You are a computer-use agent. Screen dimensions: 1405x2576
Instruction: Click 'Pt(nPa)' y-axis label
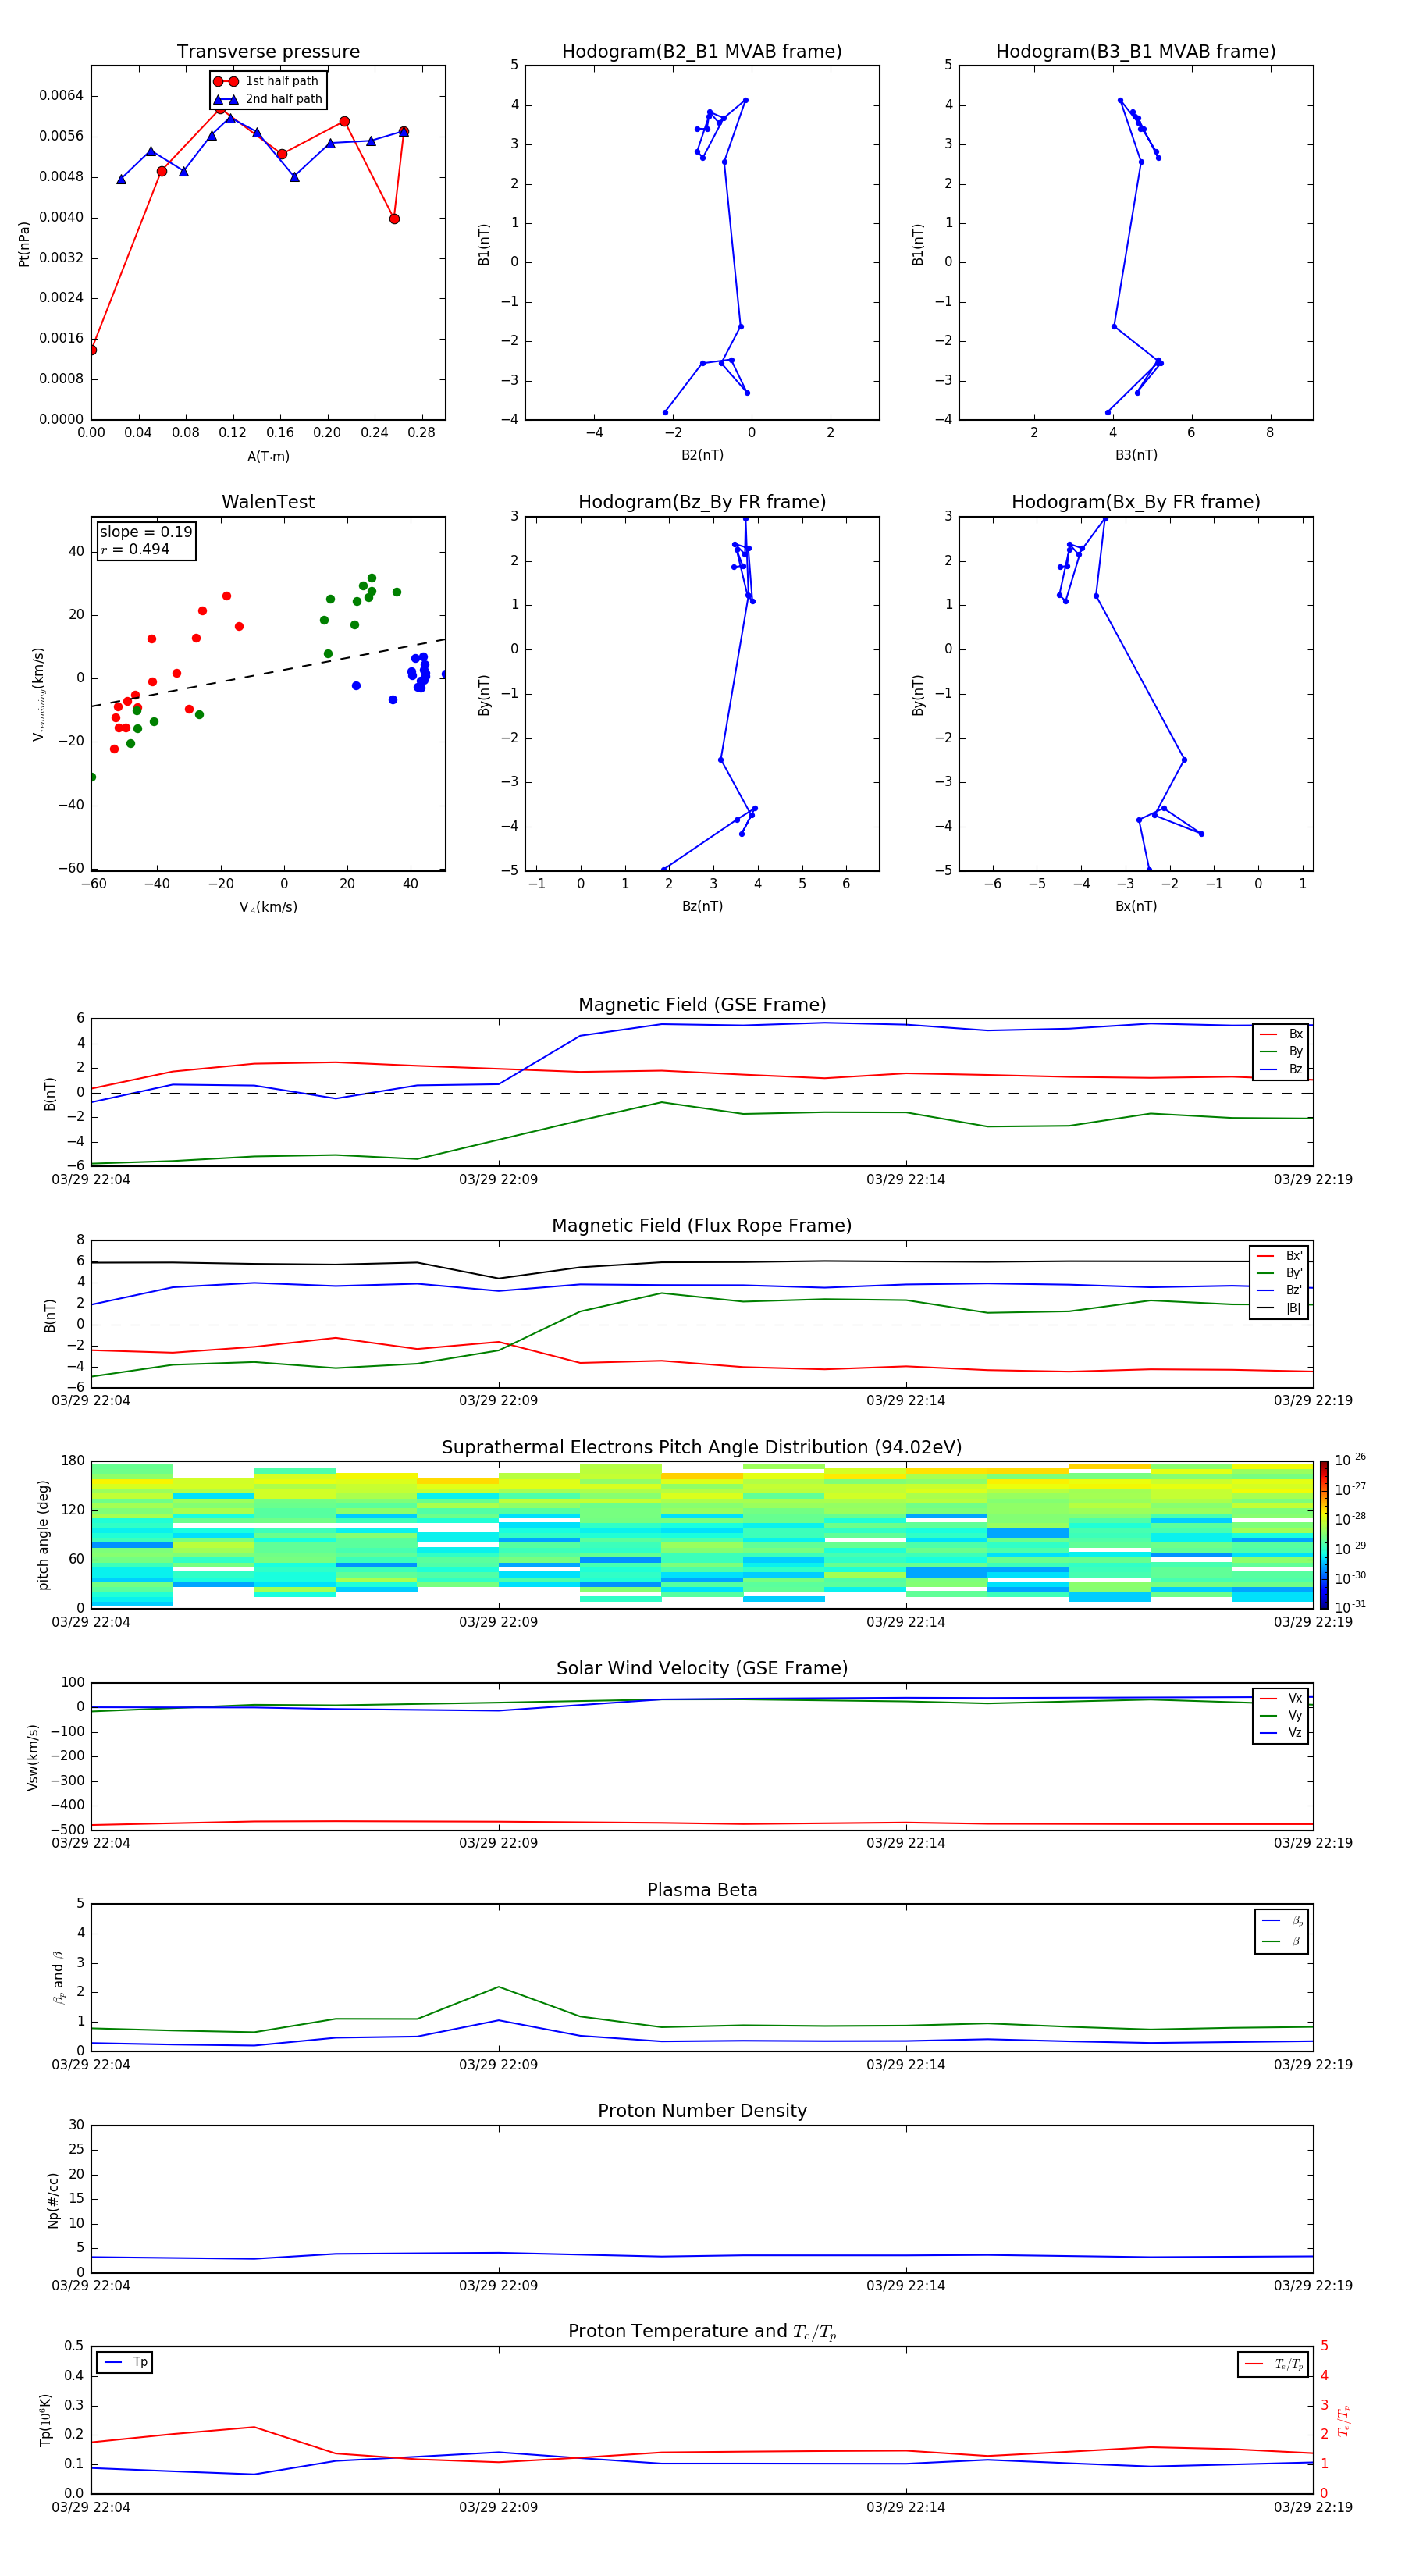tap(24, 244)
